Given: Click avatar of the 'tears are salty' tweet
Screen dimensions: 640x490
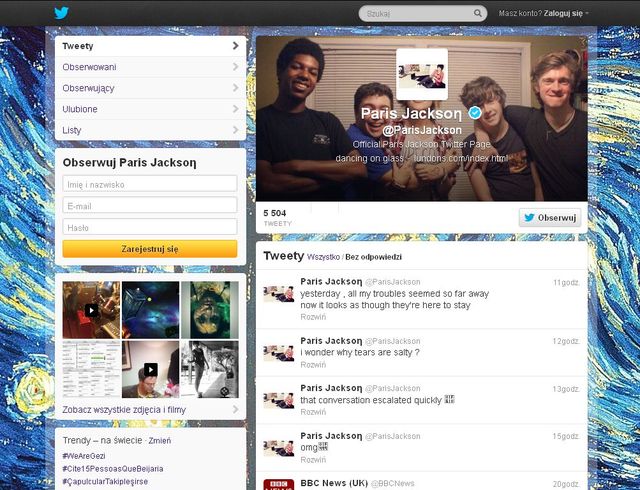Looking at the screenshot, I should [x=278, y=353].
